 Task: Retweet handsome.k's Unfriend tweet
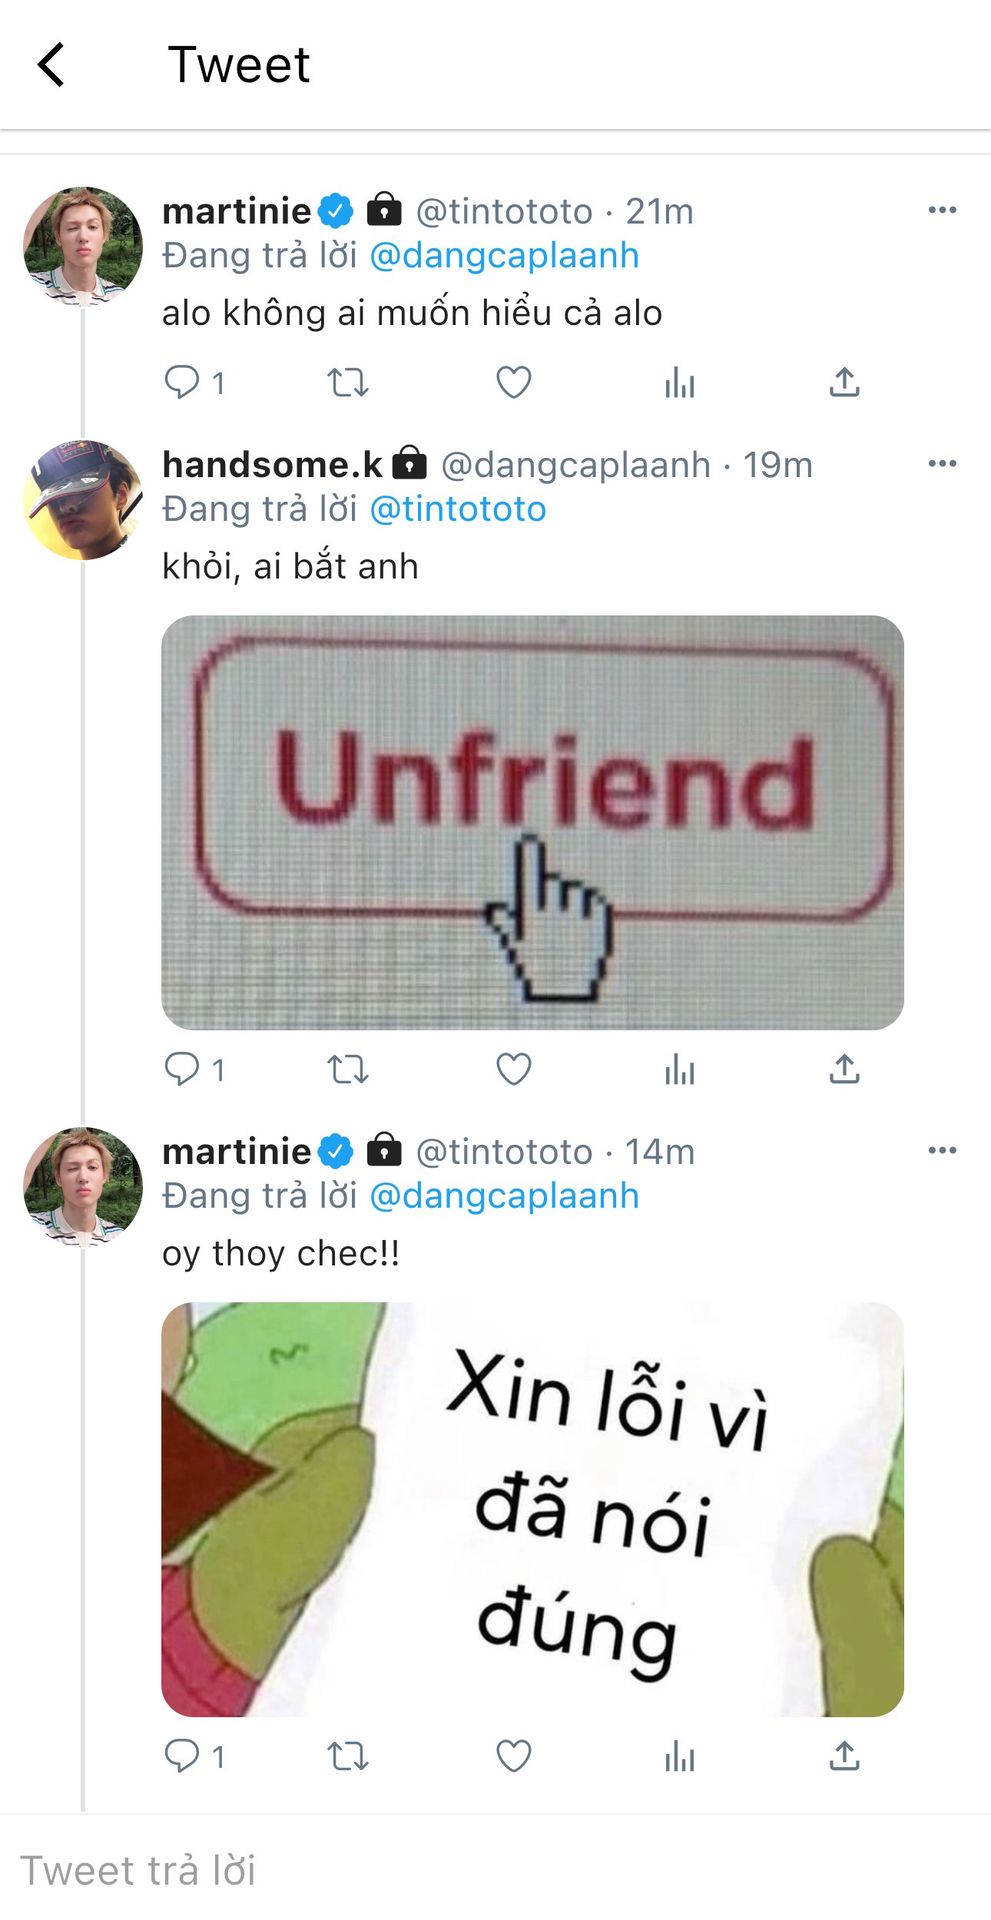click(x=348, y=1069)
